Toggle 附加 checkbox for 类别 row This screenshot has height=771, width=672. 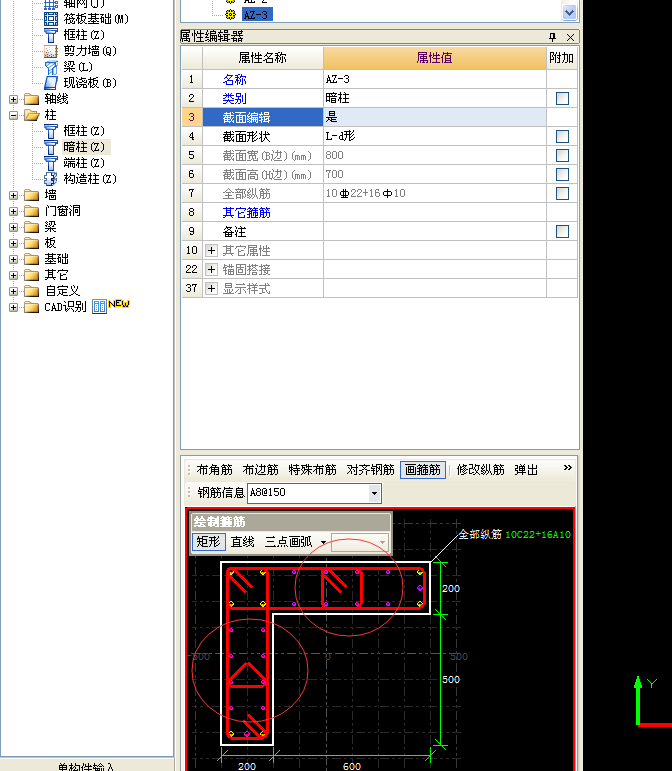(x=562, y=98)
